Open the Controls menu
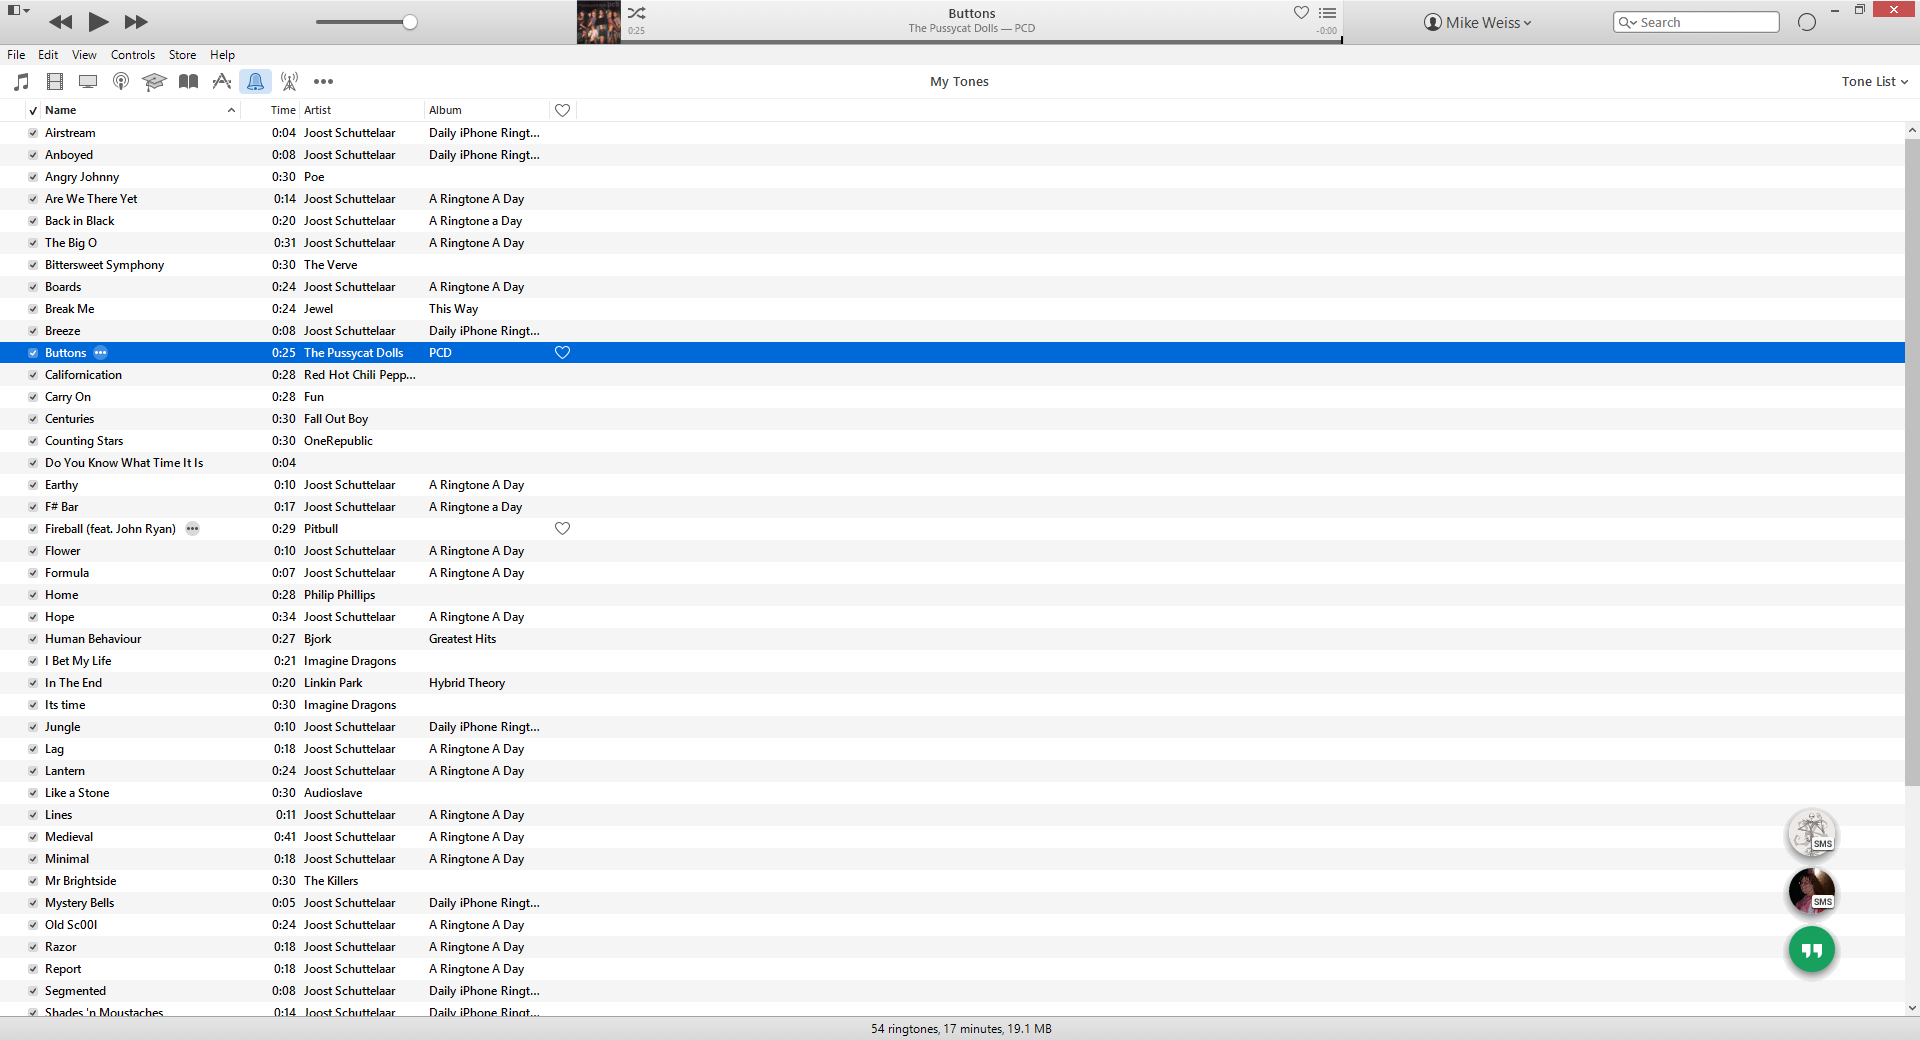The width and height of the screenshot is (1920, 1040). point(133,55)
